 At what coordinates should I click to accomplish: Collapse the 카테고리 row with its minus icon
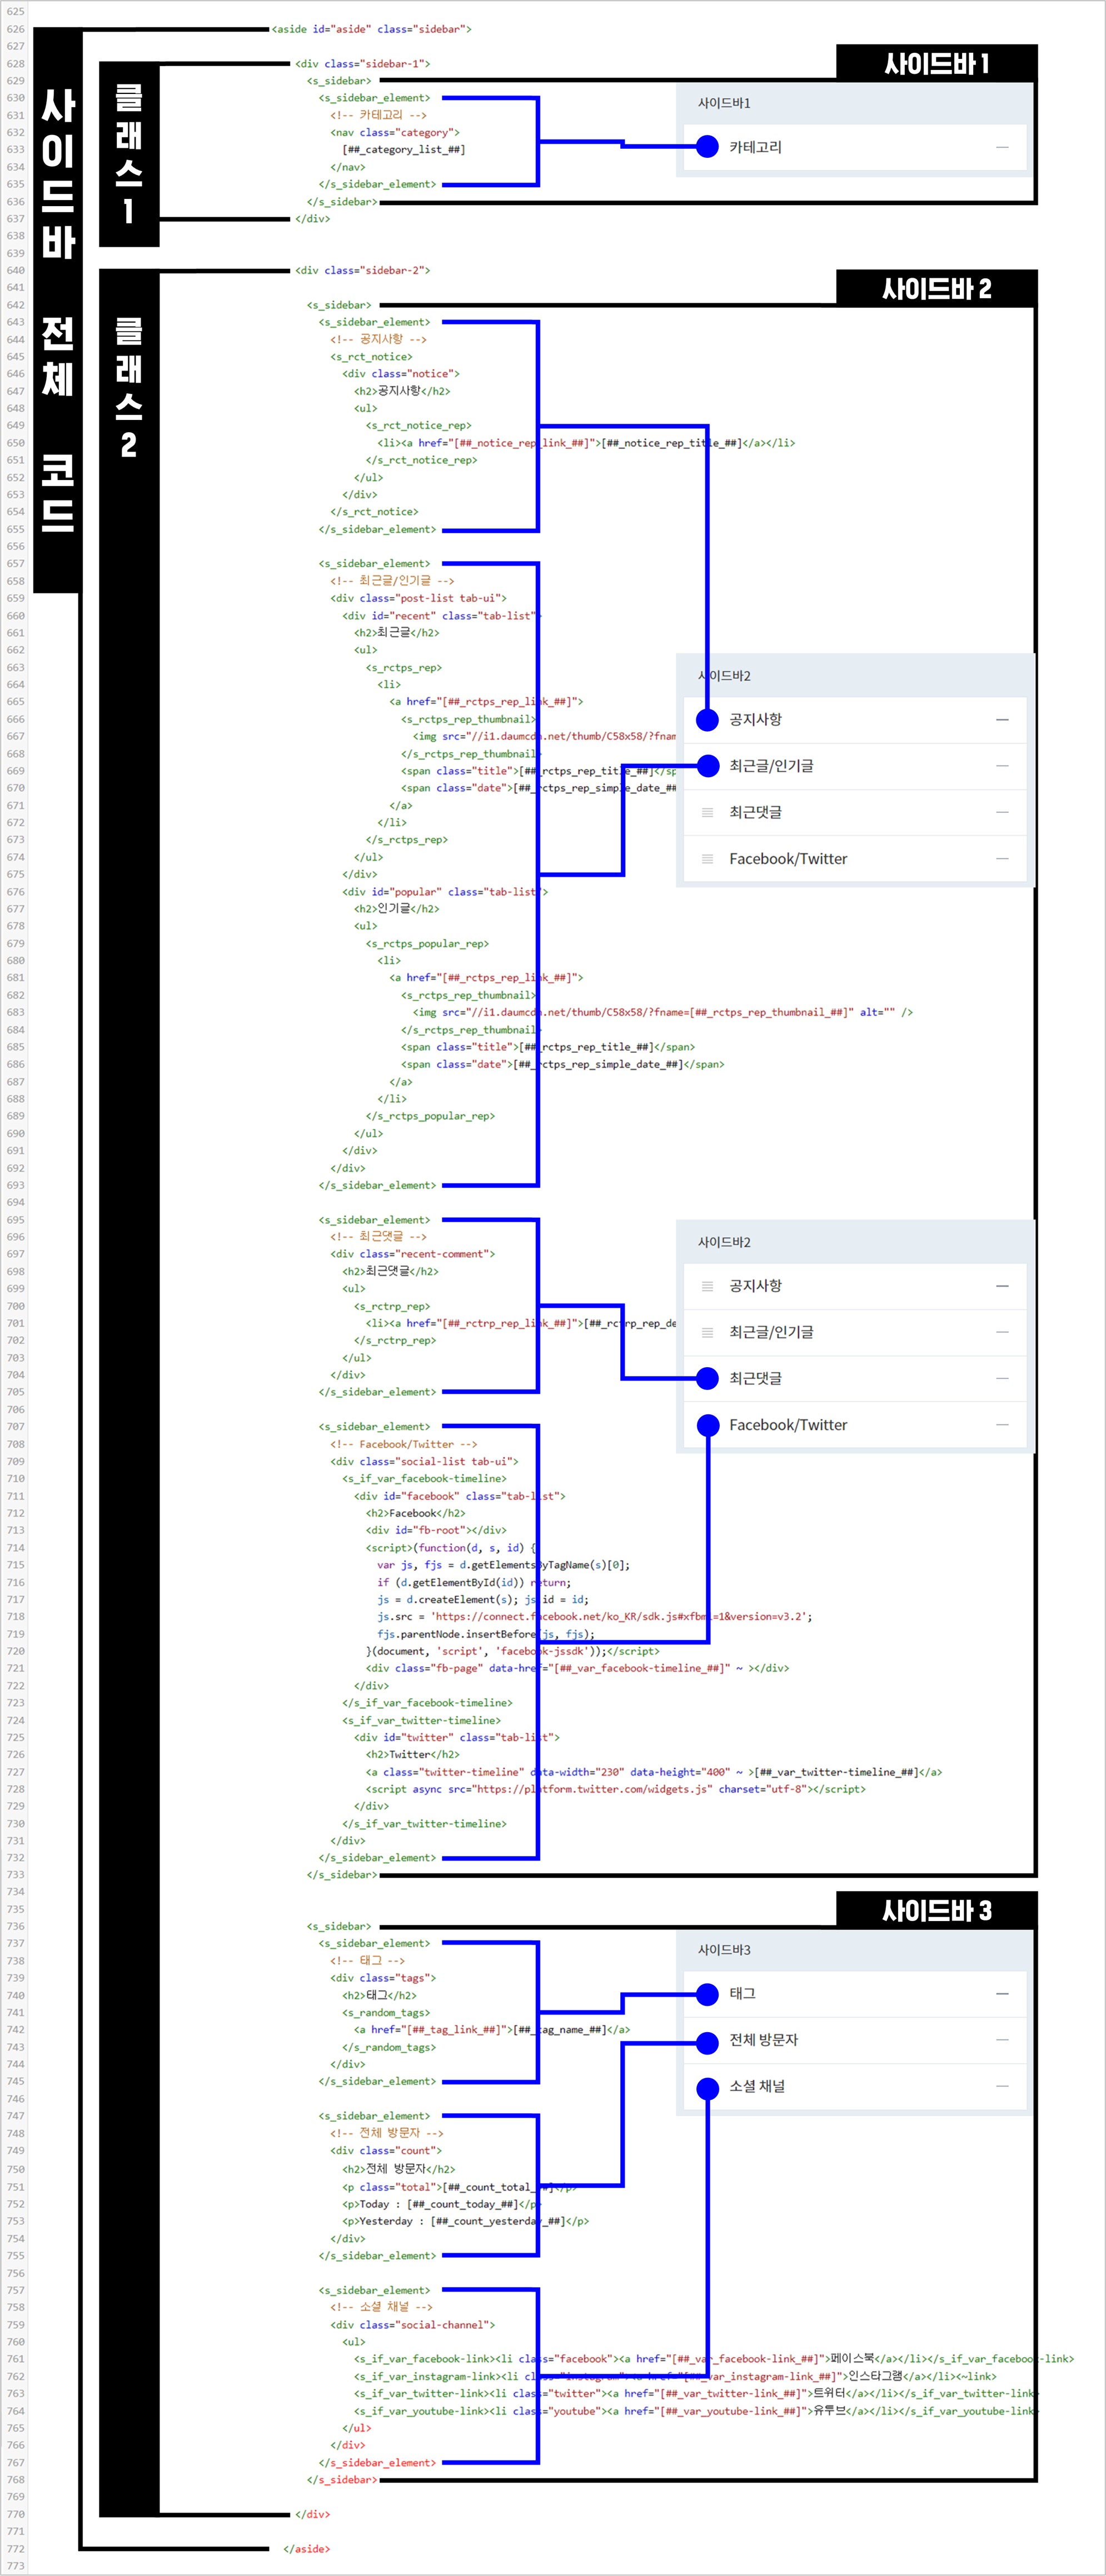pyautogui.click(x=1002, y=147)
